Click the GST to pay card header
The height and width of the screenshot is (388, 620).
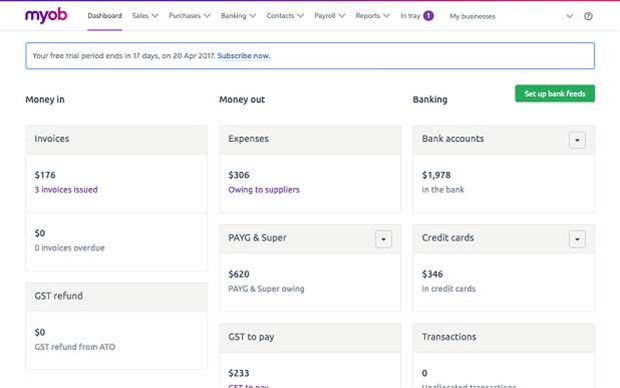pyautogui.click(x=310, y=338)
